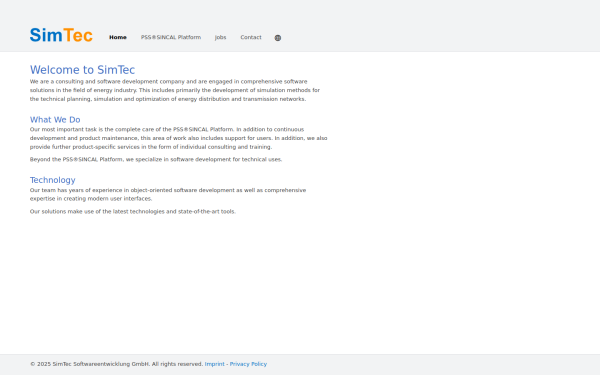Open the PSS®SINCAL Platform menu item
This screenshot has width=600, height=375.
(171, 37)
